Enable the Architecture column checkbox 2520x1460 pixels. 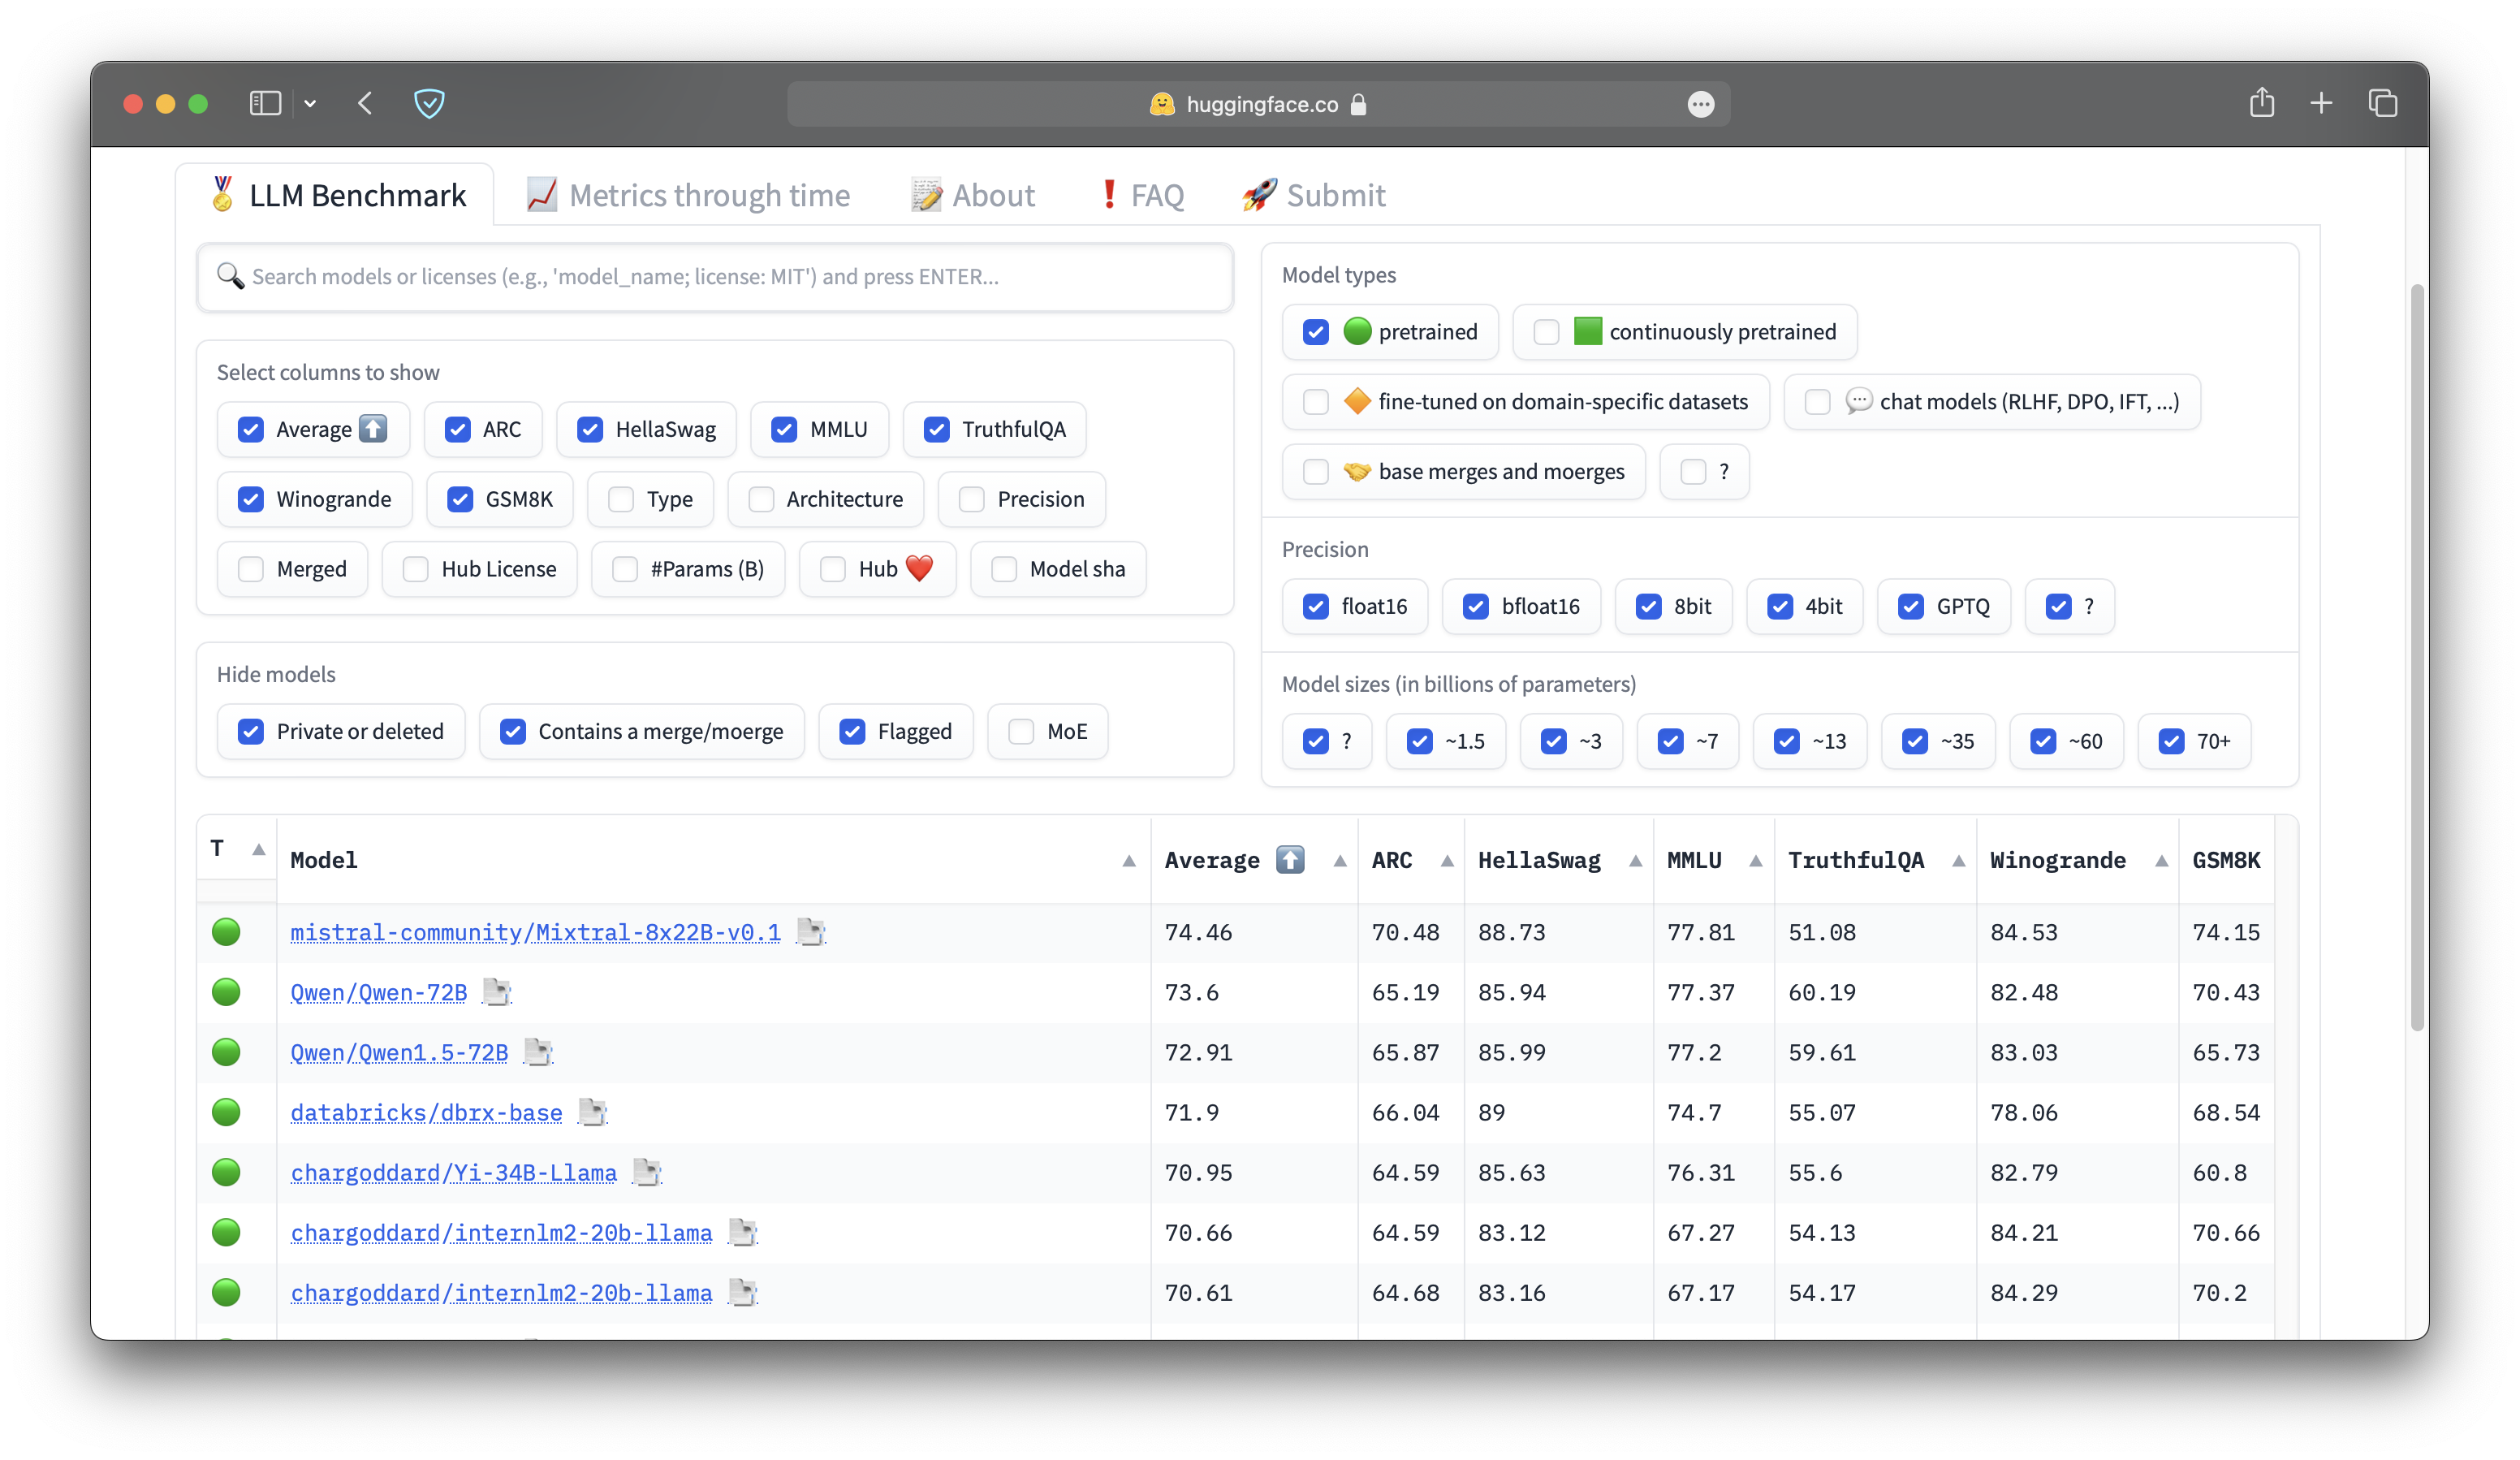click(x=761, y=499)
